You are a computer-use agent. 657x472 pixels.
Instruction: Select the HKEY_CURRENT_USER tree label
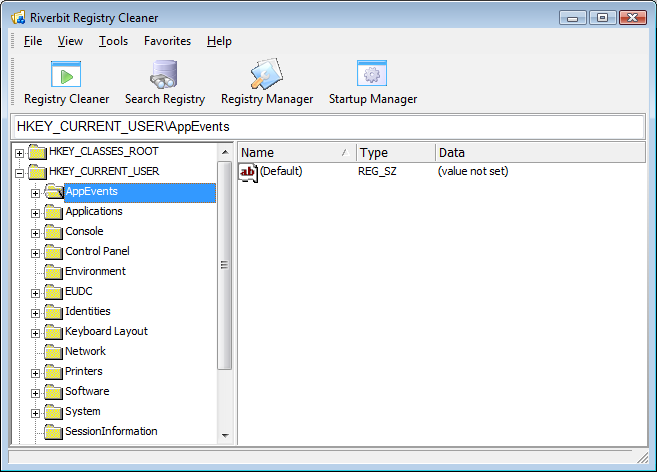[x=104, y=171]
